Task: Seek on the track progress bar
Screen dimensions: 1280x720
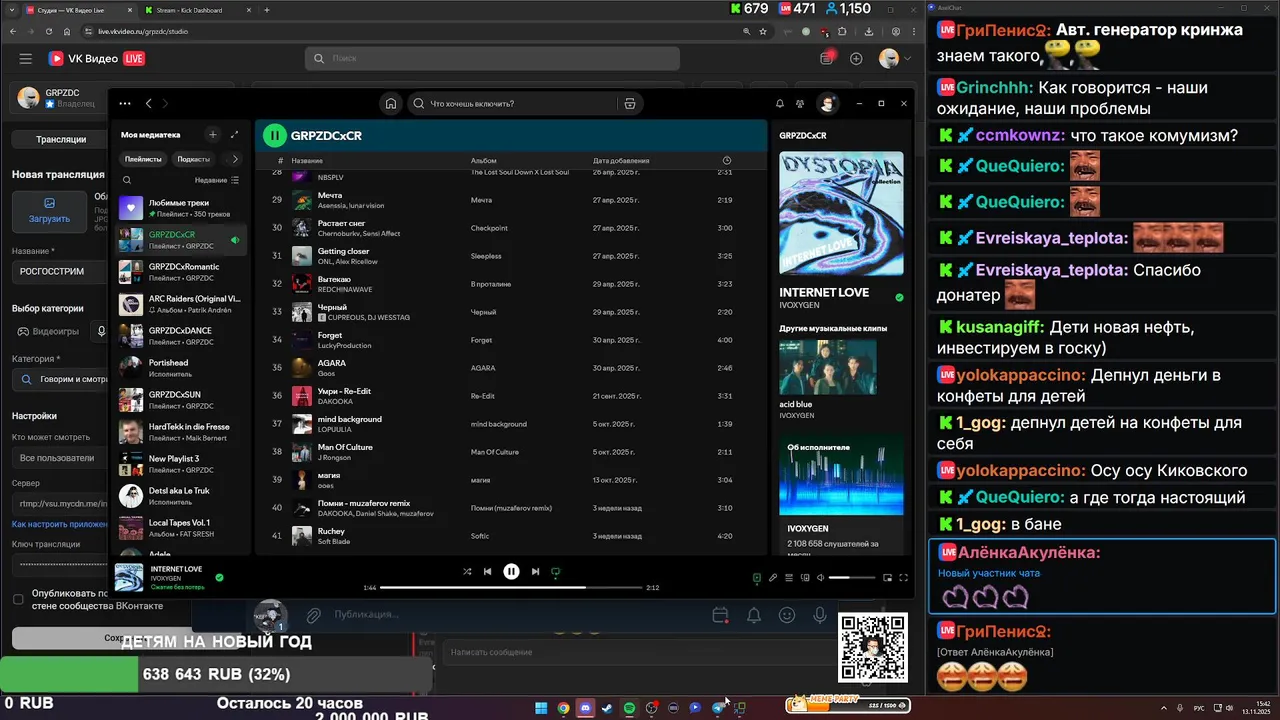Action: tap(511, 587)
